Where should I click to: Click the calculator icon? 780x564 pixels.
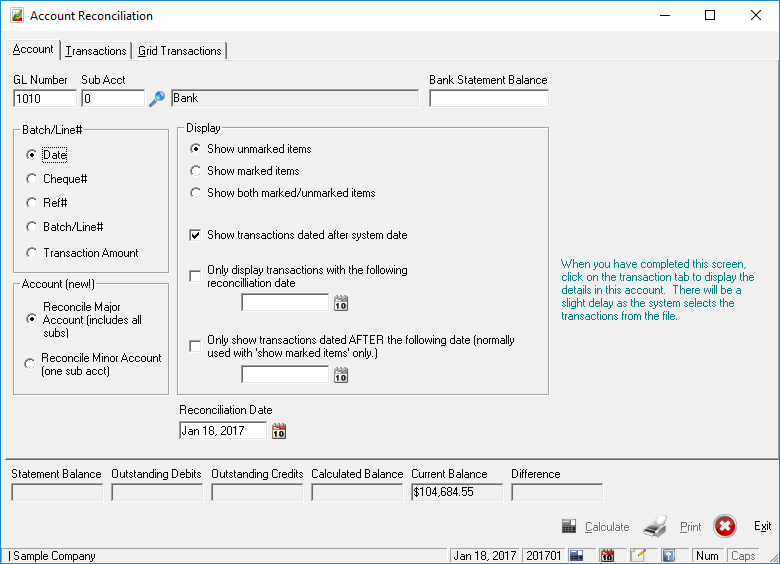point(569,527)
